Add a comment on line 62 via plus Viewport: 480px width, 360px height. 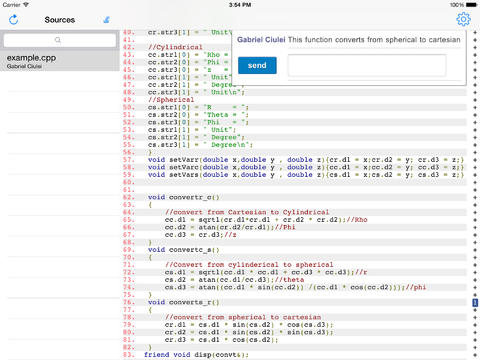(475, 197)
